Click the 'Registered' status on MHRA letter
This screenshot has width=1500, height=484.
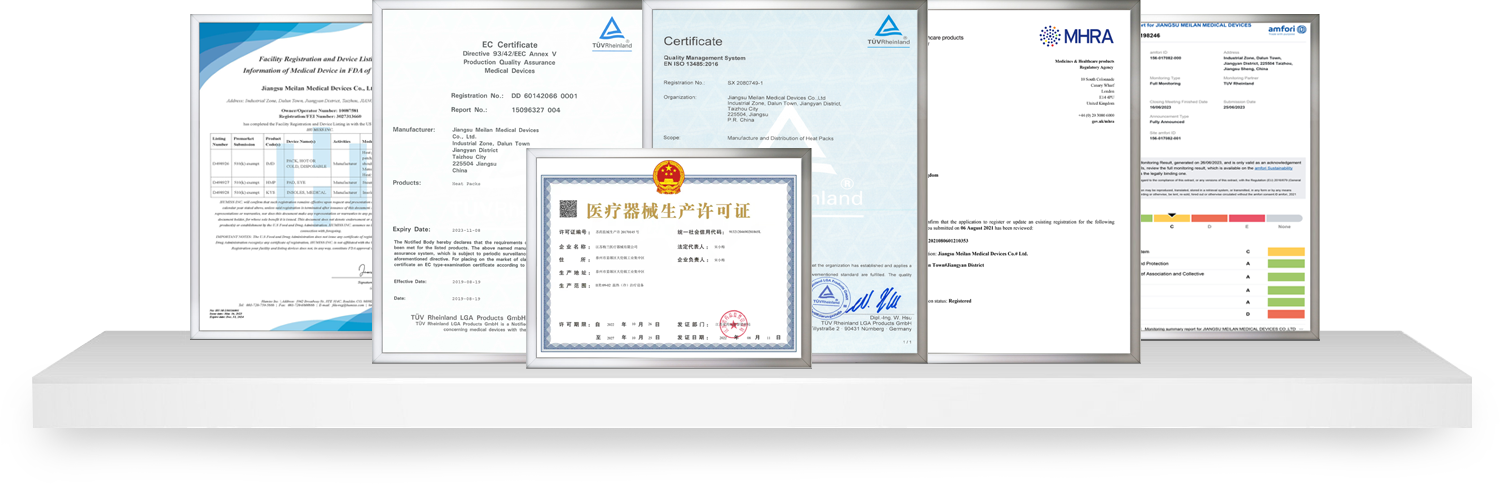(959, 300)
